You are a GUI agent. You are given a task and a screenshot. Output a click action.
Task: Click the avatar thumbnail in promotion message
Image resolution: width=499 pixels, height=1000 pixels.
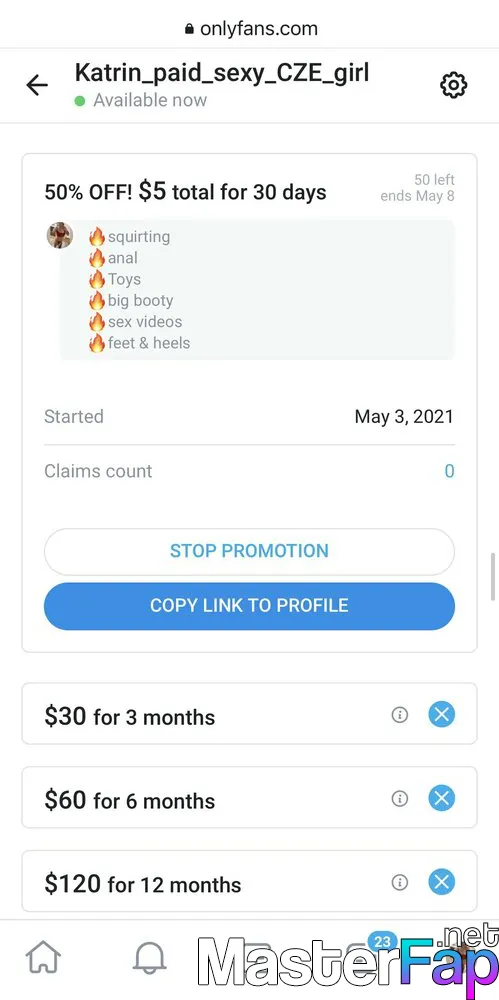coord(59,235)
